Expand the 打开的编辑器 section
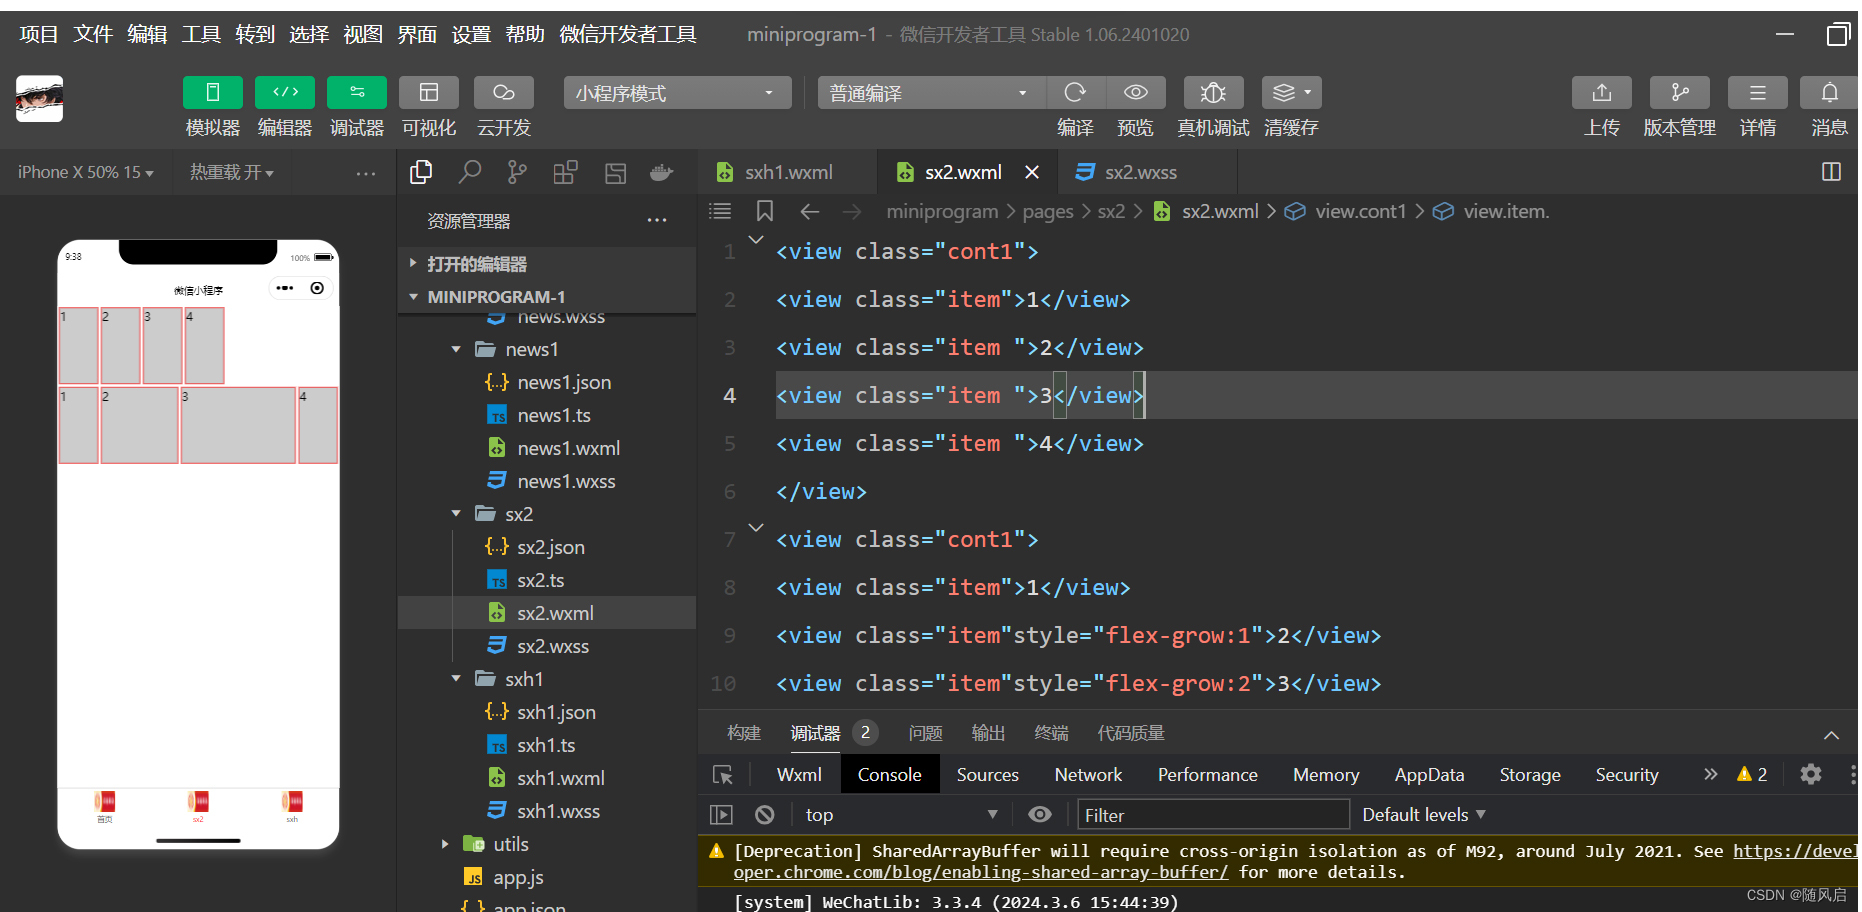 click(547, 264)
